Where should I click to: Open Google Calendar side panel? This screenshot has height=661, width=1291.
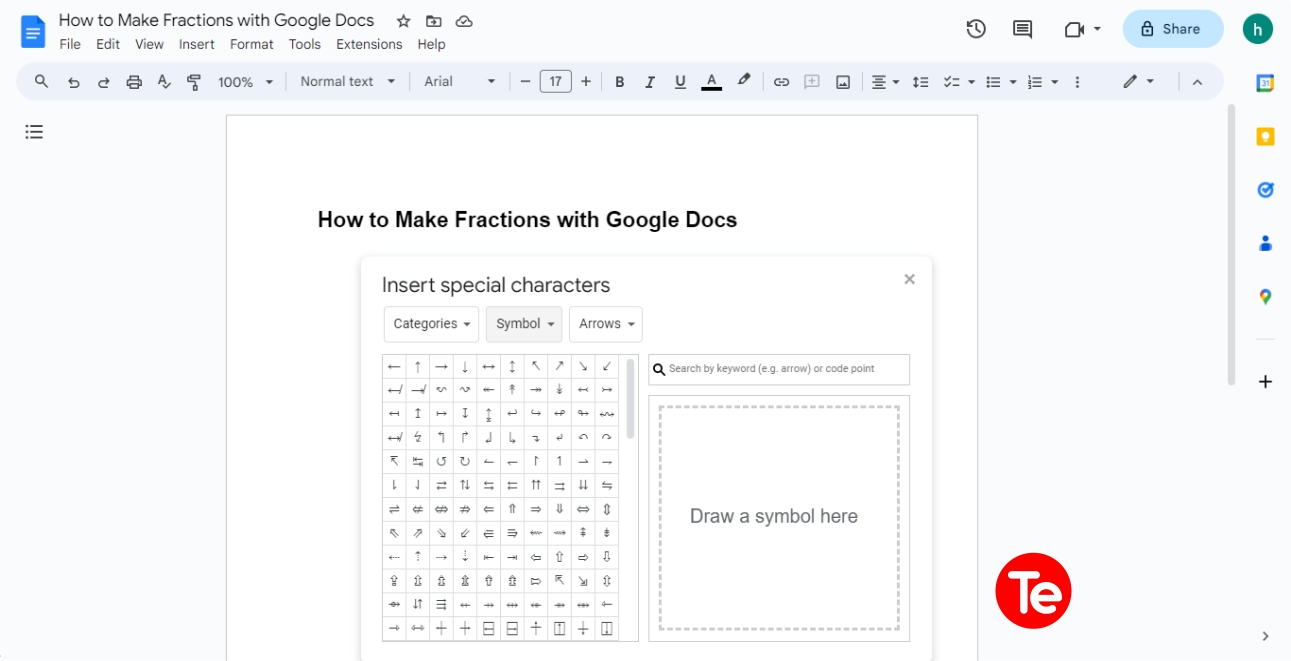(1265, 84)
